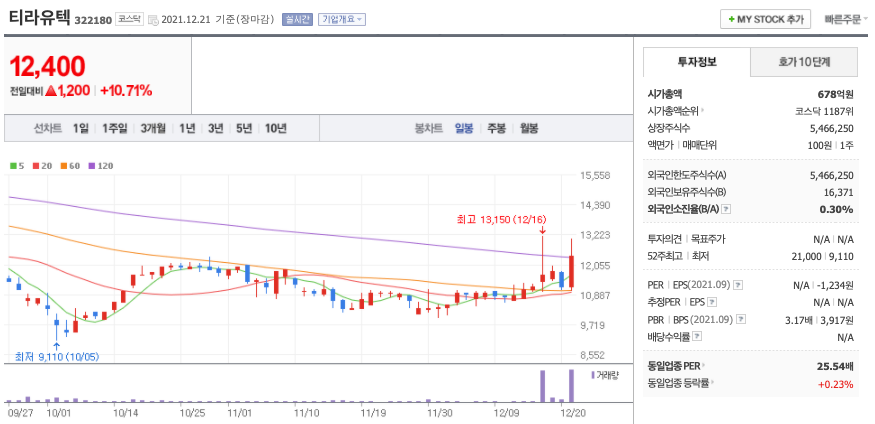Screen dimensions: 875x424
Task: Click the 봉차트 label
Action: (x=429, y=129)
